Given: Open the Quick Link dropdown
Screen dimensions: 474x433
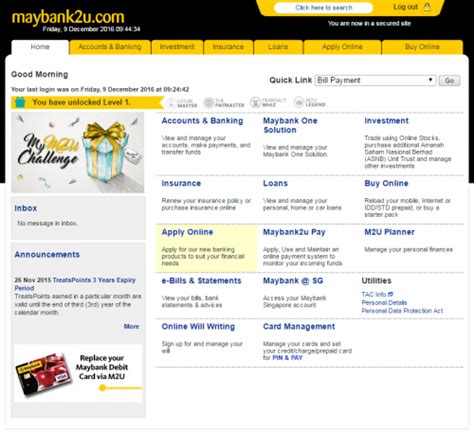Looking at the screenshot, I should tap(375, 80).
